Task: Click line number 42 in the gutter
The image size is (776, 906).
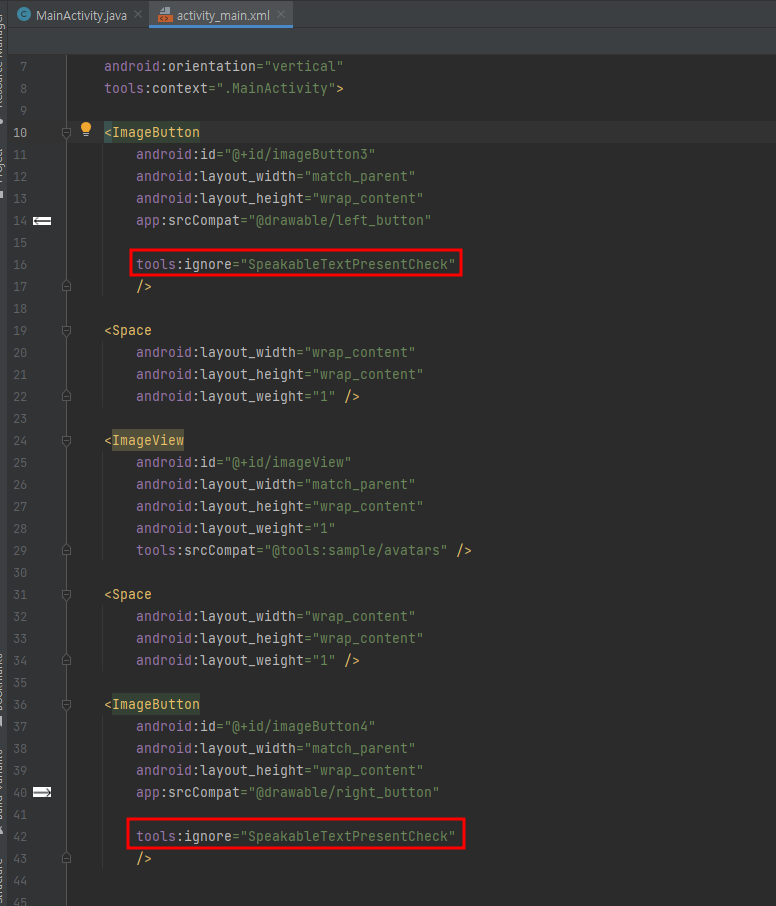Action: 20,837
